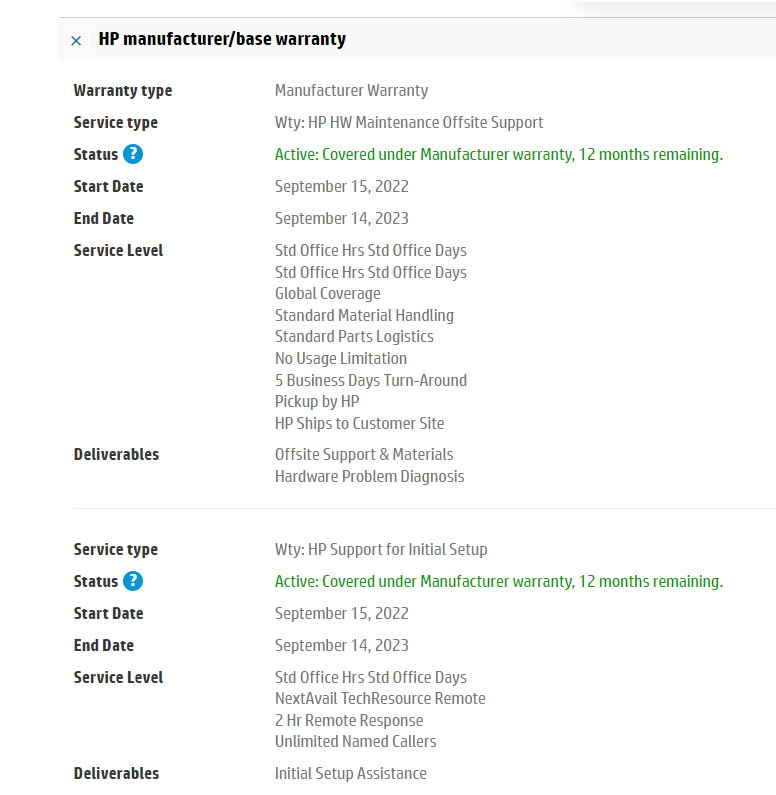Click HP Ships to Customer Site entry

pos(359,423)
